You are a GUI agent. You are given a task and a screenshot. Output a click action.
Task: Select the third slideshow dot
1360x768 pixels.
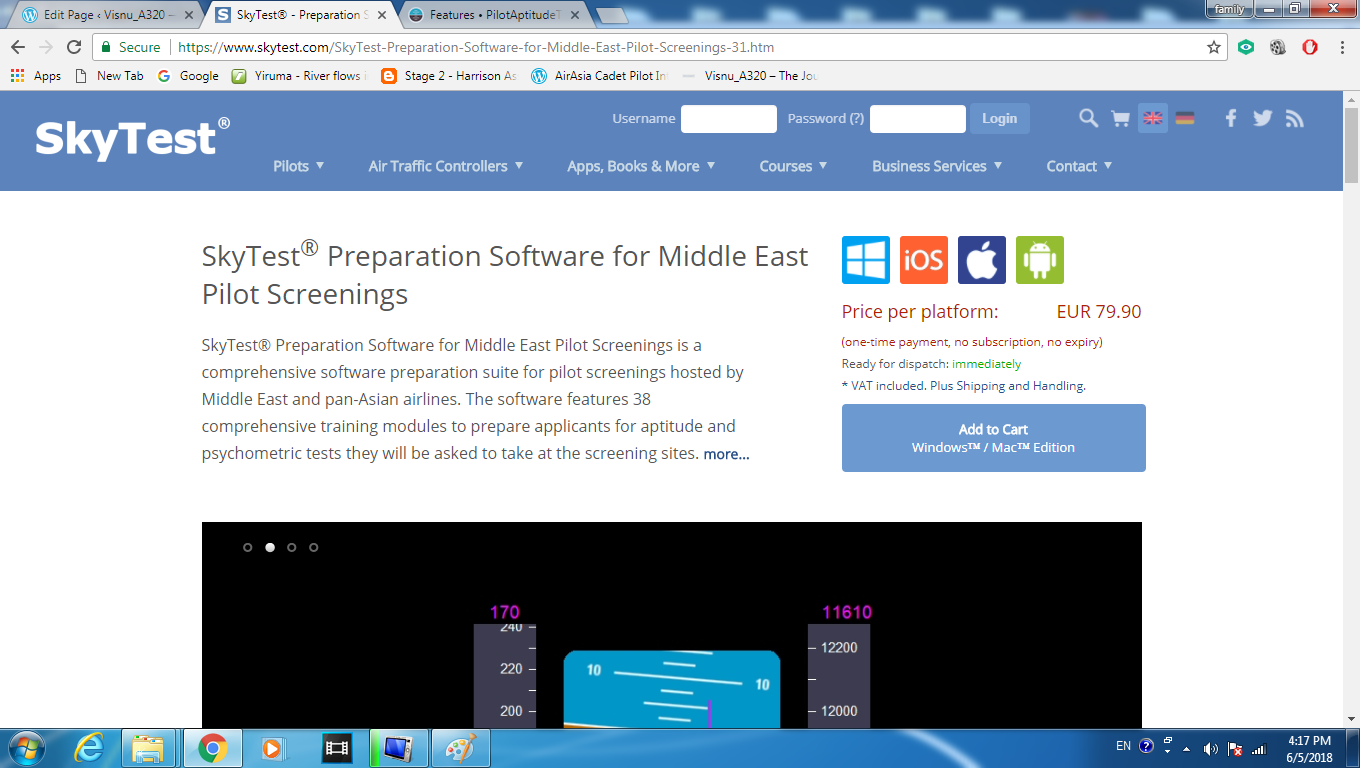[x=292, y=547]
